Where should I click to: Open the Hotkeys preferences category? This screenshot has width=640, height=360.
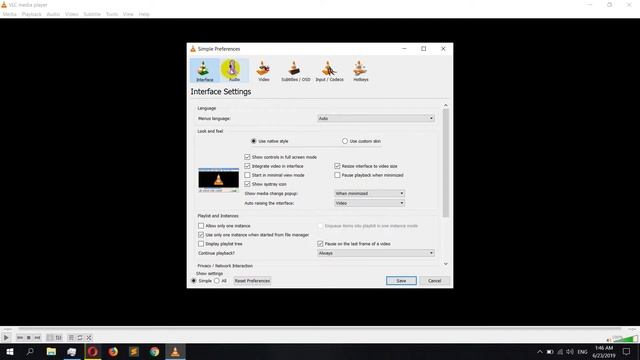[x=360, y=70]
